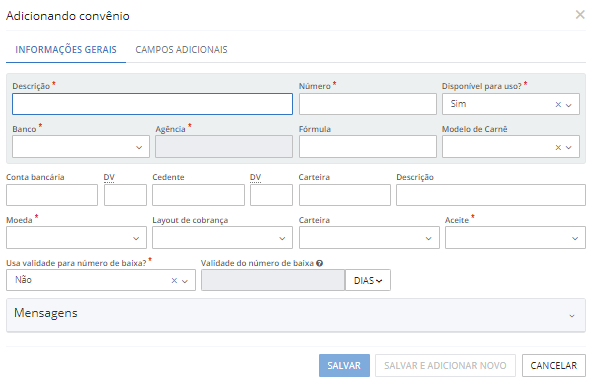Viewport: 592px width, 381px height.
Task: Expand the Modelo de Carnê dropdown arrow
Action: [569, 148]
